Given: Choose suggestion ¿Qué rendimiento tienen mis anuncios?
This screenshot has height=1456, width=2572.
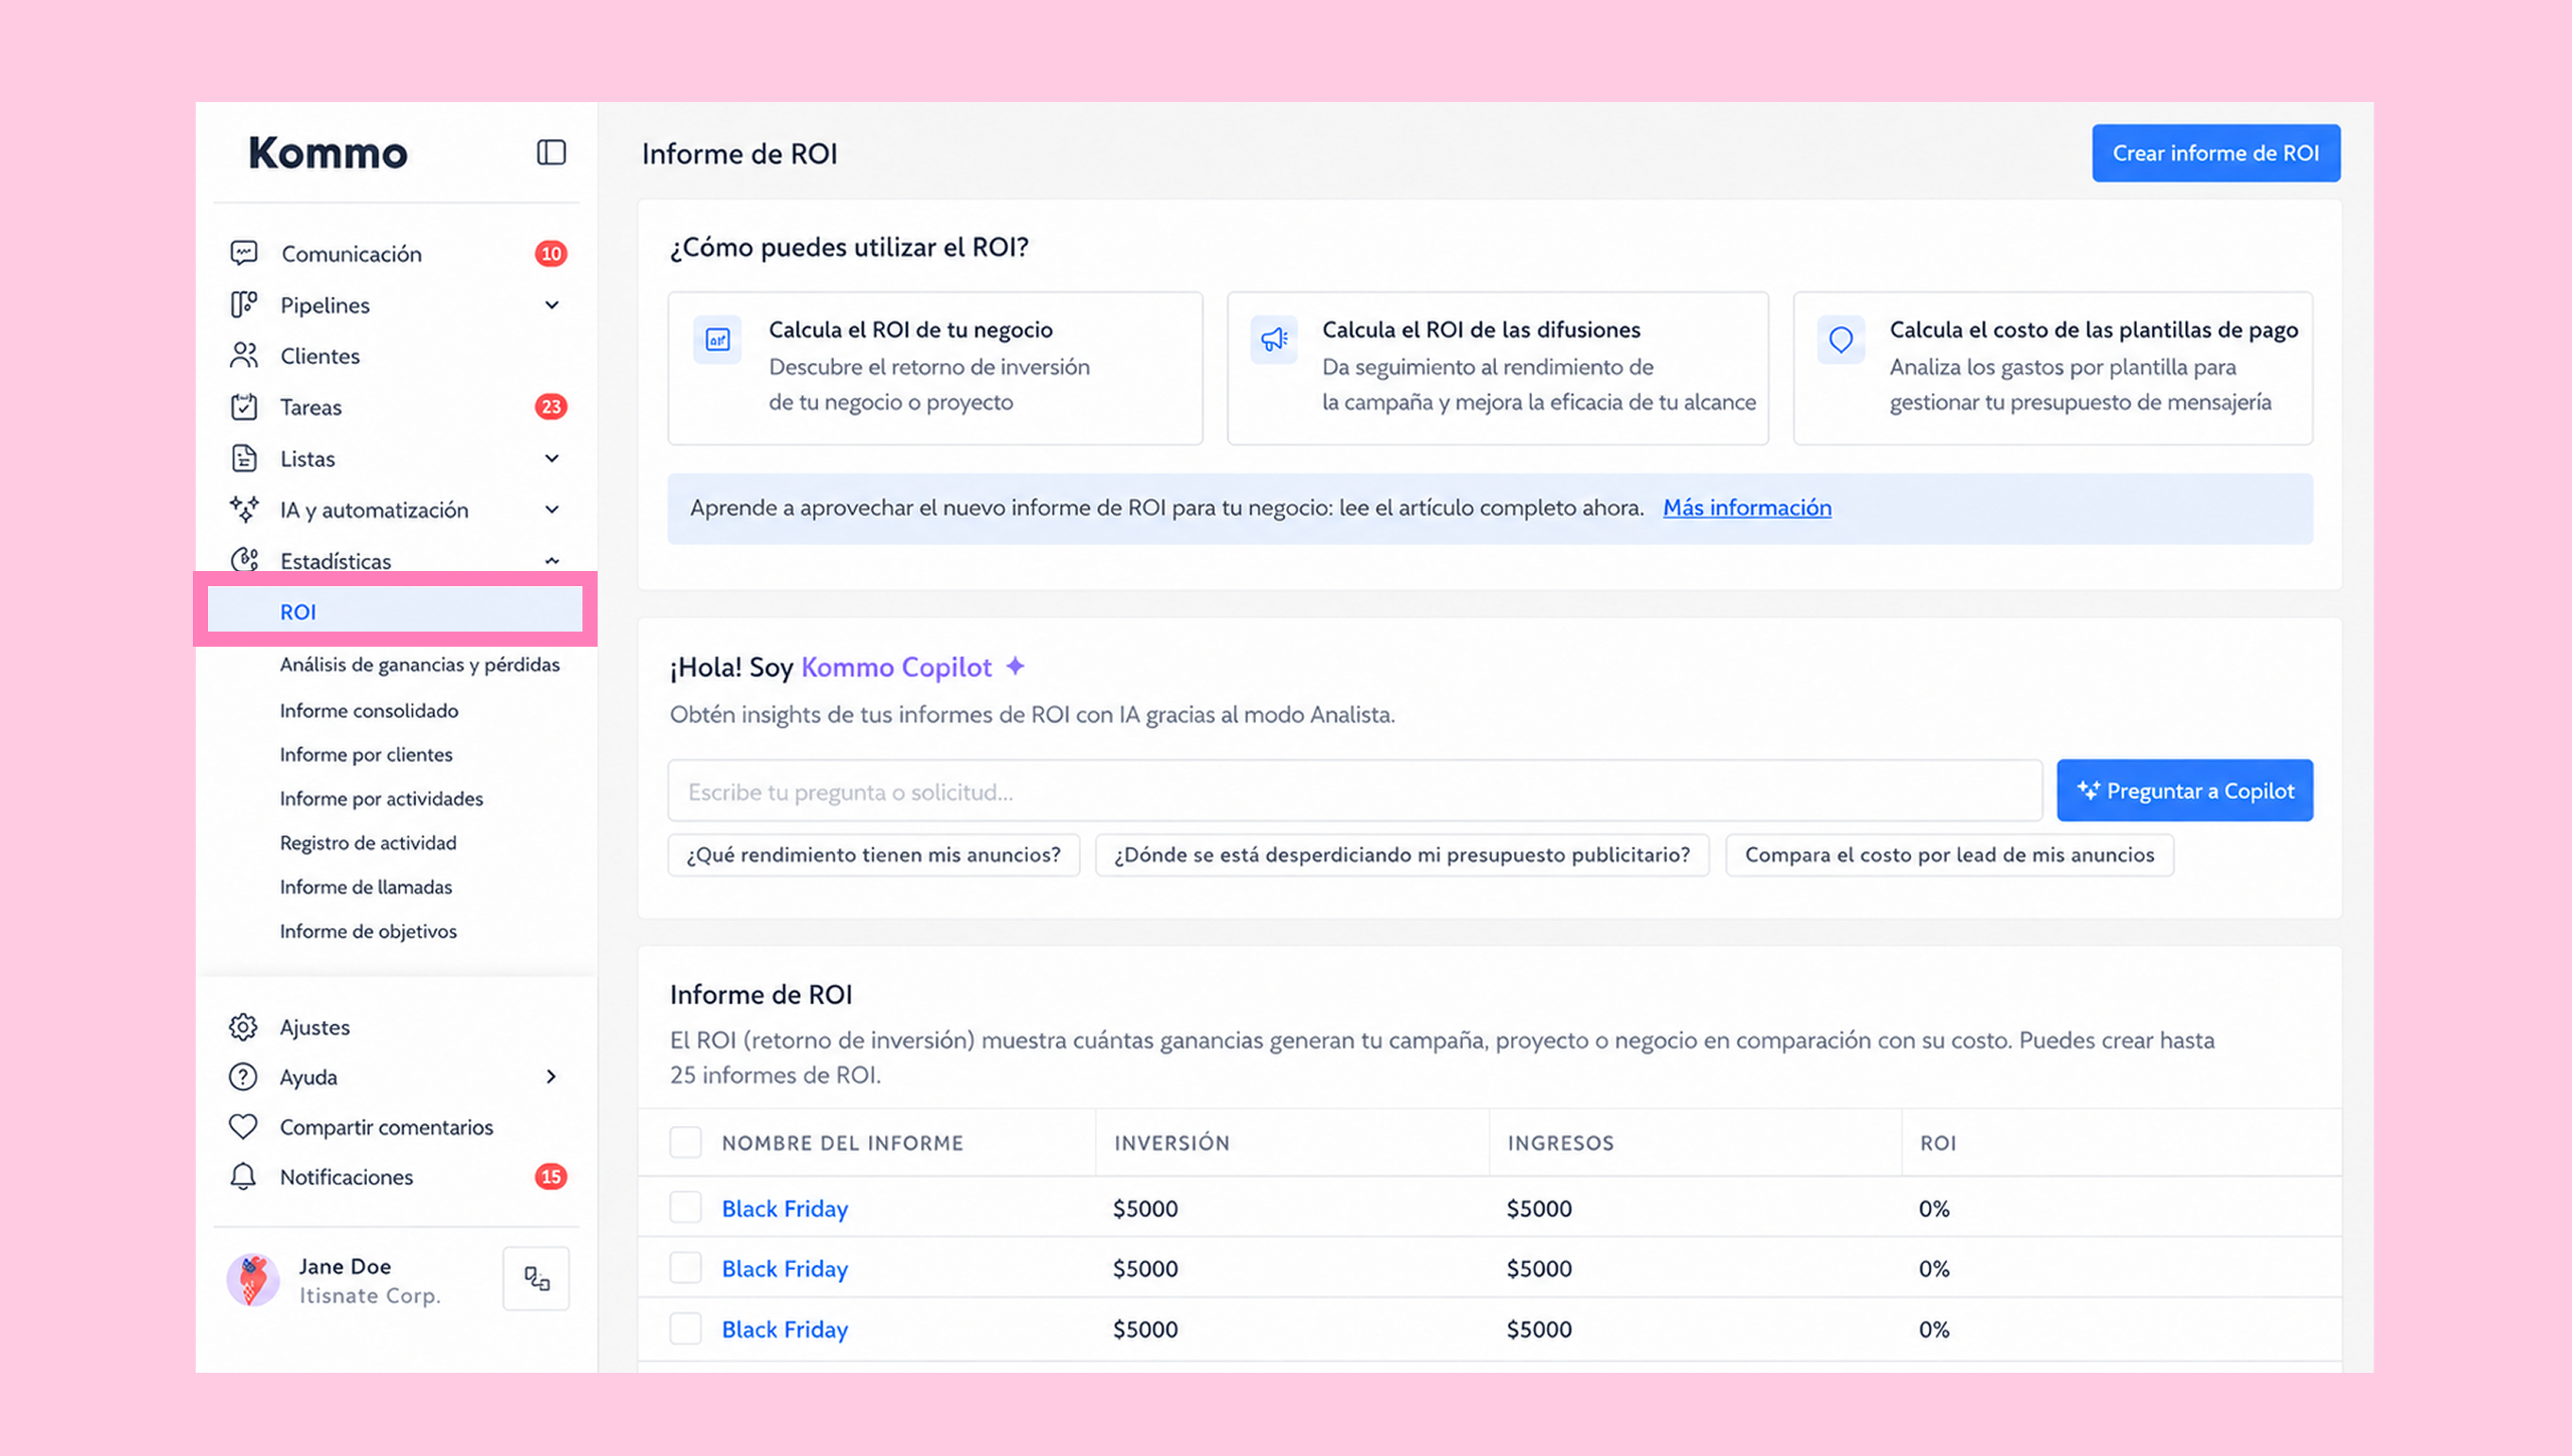Looking at the screenshot, I should coord(873,855).
